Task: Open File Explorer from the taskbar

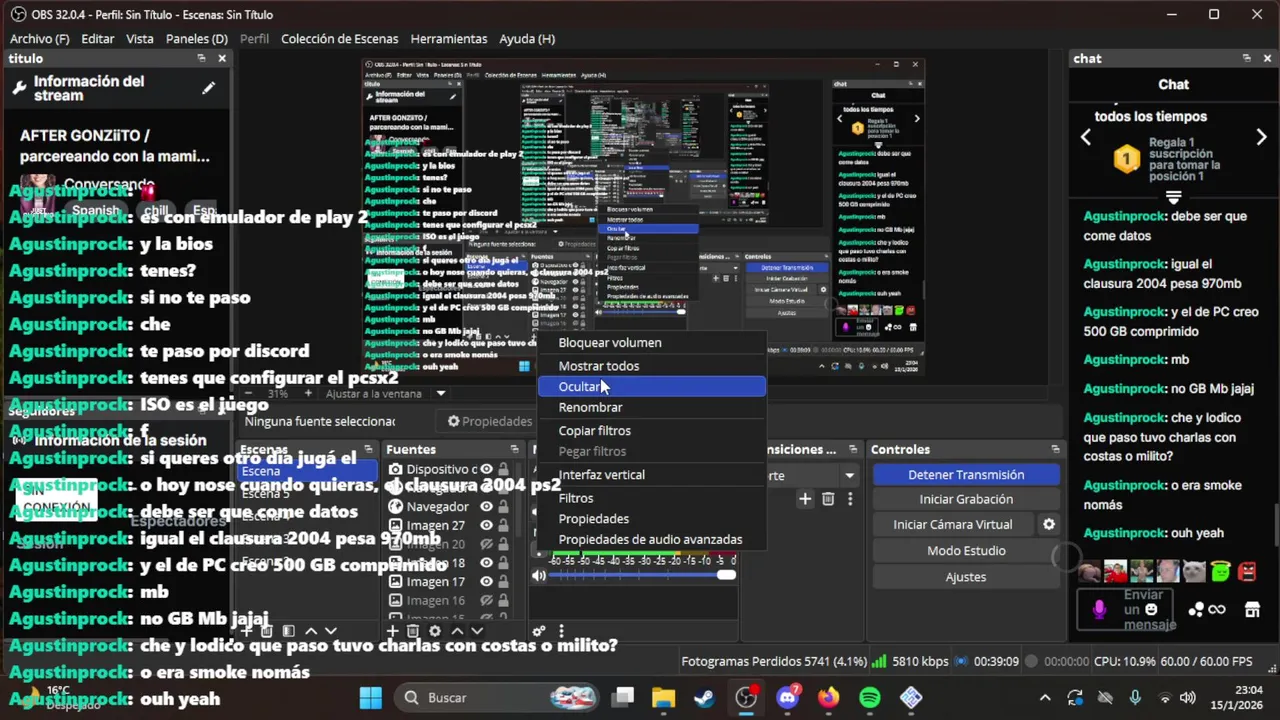Action: pyautogui.click(x=663, y=697)
